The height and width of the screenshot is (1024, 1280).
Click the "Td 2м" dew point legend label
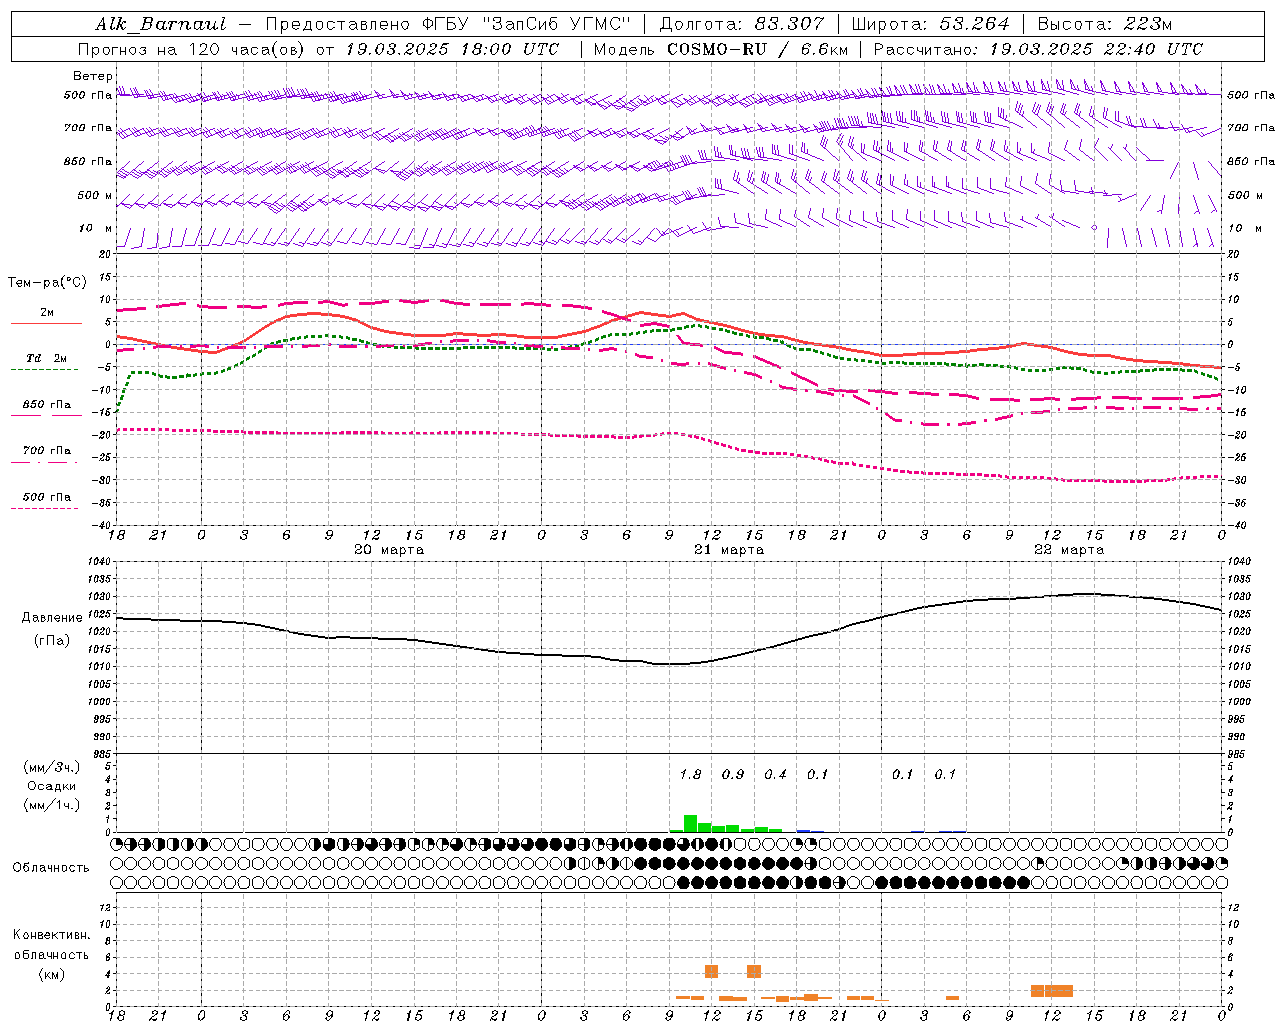point(47,358)
